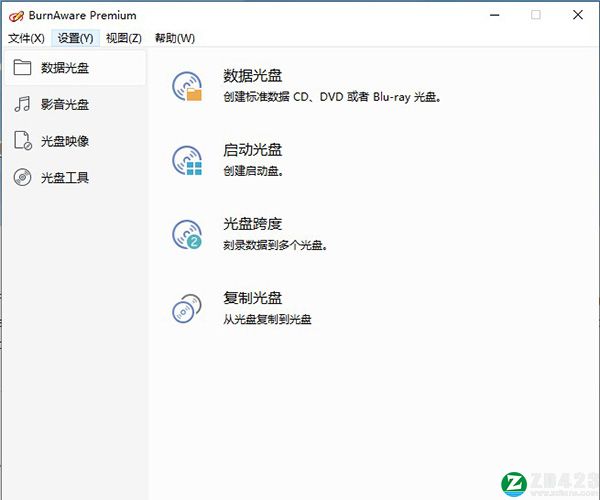Minimize the BurnAware Premium window

pos(494,15)
